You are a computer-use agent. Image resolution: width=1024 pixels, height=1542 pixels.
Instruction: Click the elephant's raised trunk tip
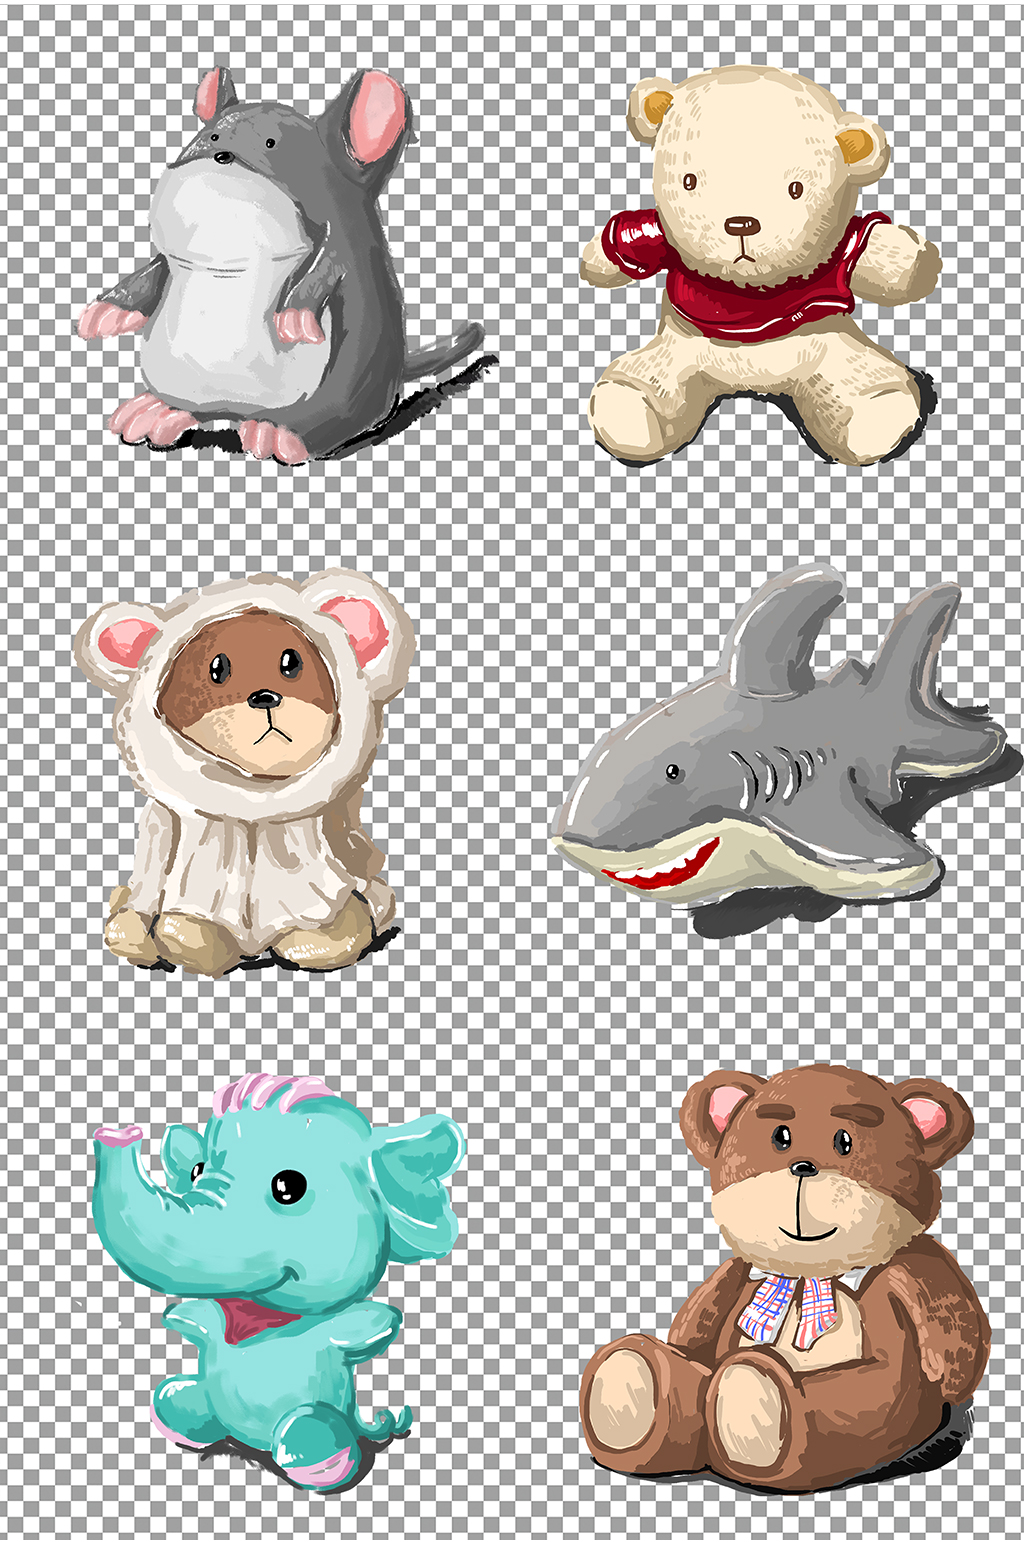118,1135
